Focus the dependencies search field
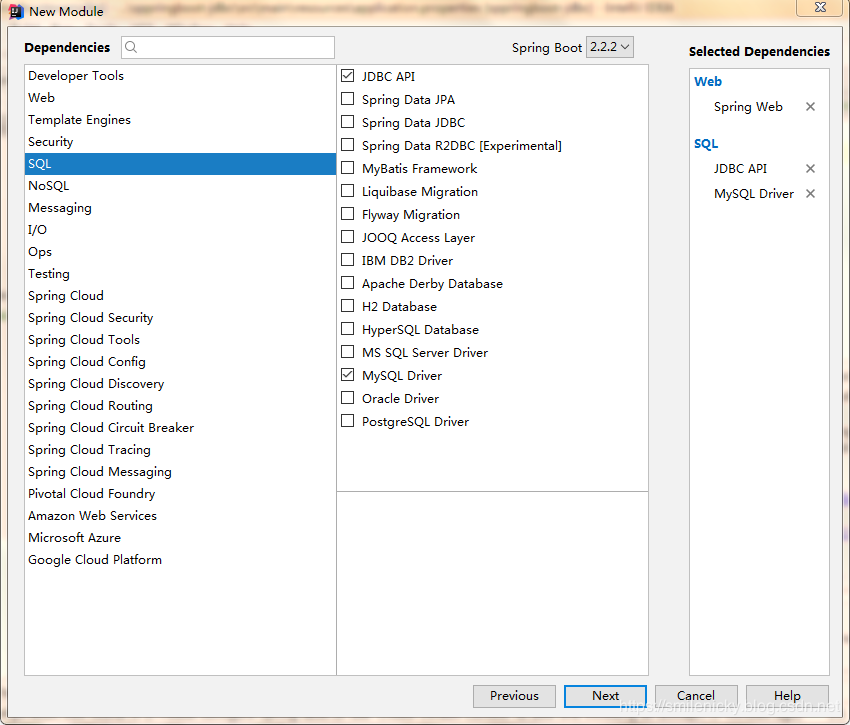Viewport: 850px width, 725px height. (x=228, y=47)
